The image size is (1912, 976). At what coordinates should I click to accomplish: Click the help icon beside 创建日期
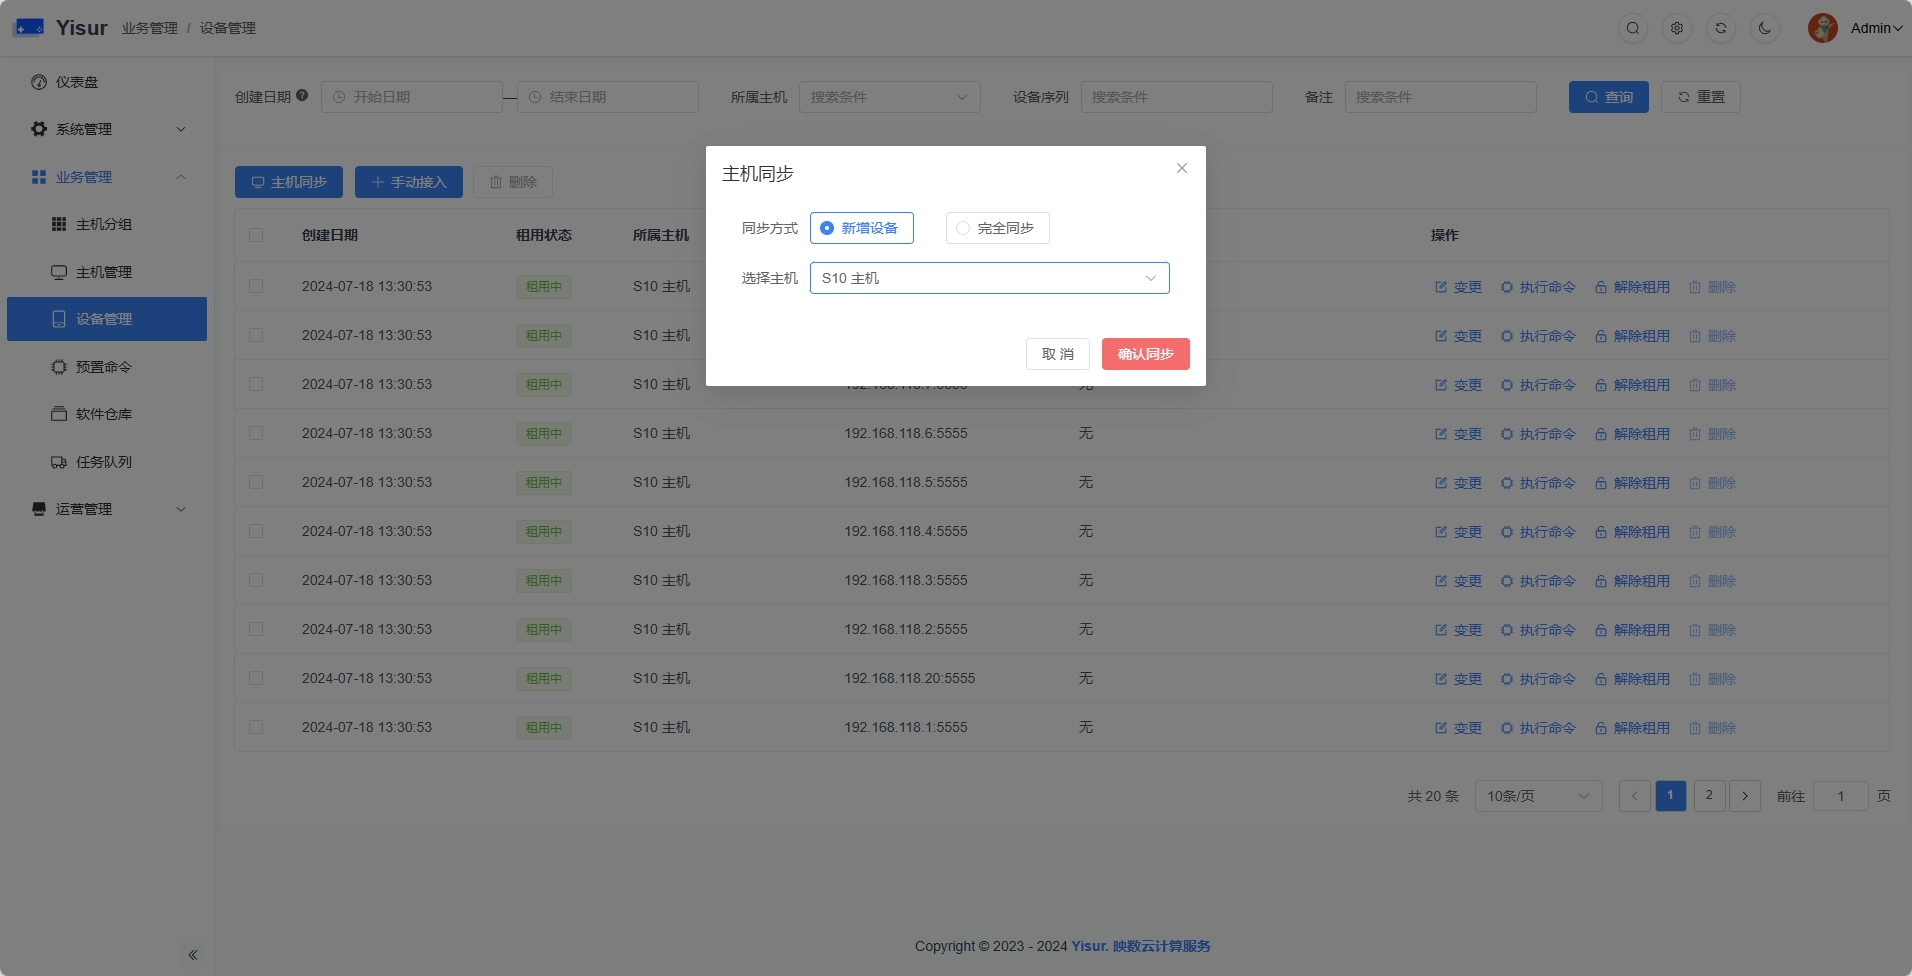[x=302, y=96]
